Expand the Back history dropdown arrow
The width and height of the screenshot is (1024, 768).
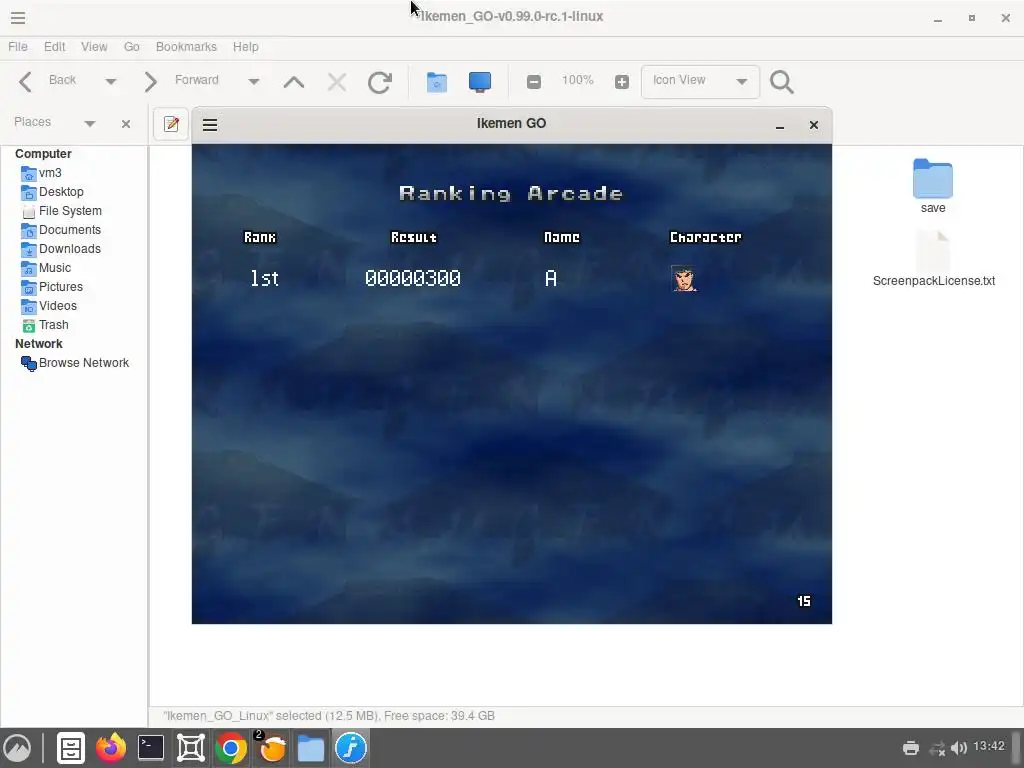coord(110,82)
